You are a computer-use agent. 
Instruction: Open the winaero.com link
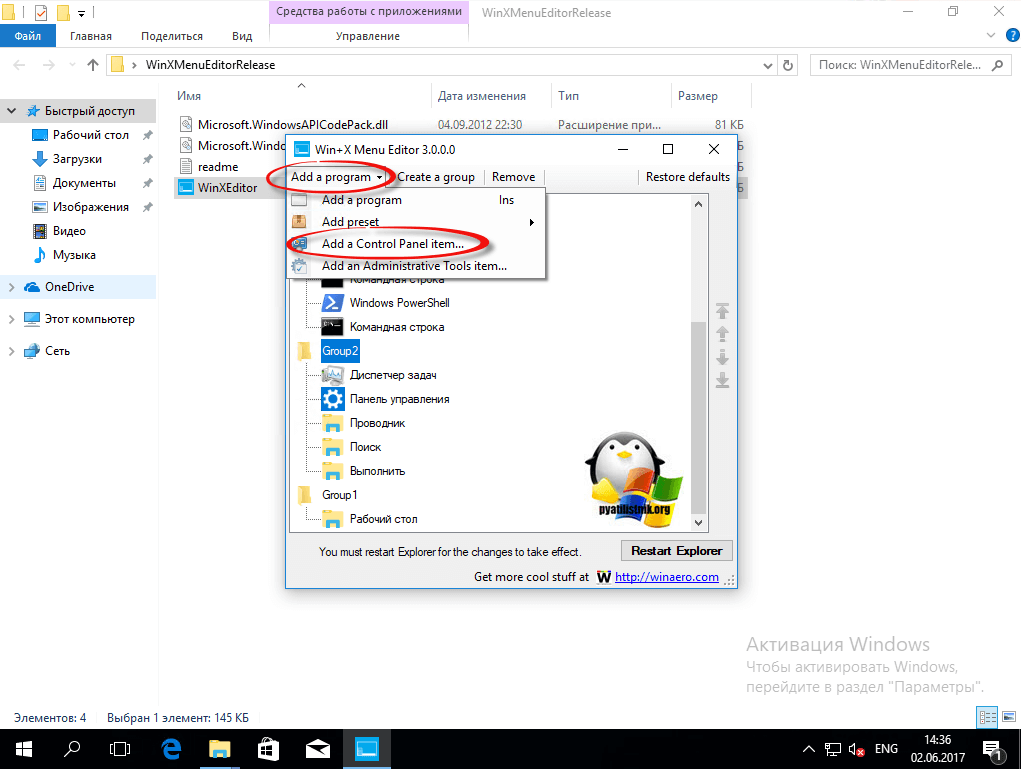pos(666,577)
